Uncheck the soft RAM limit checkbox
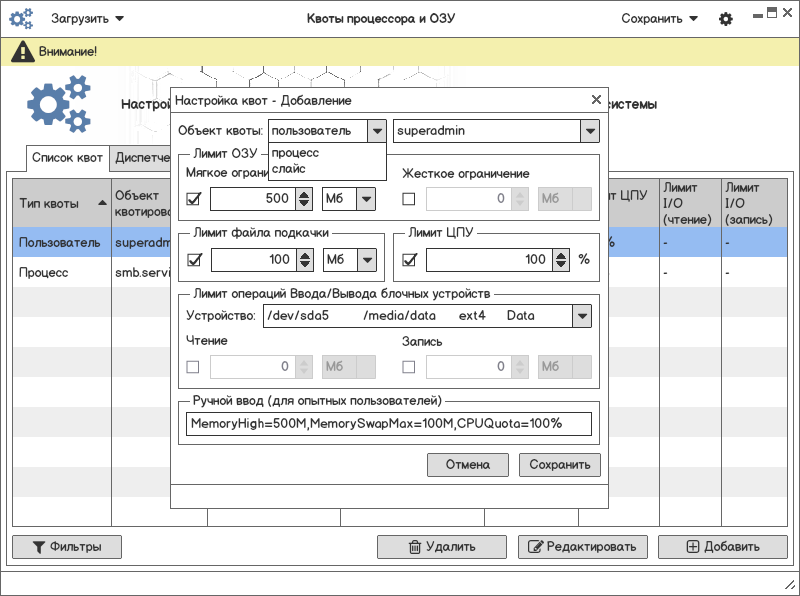 194,199
